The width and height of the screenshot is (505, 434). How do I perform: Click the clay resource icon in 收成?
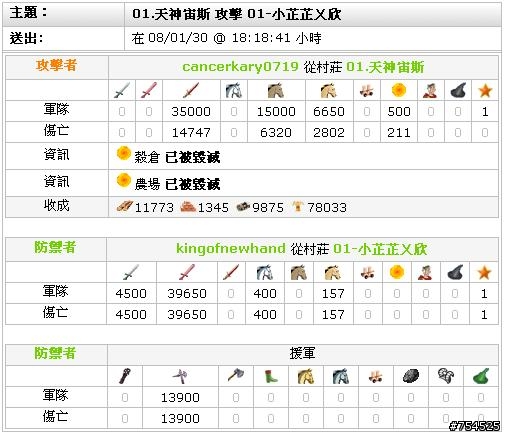[x=188, y=206]
